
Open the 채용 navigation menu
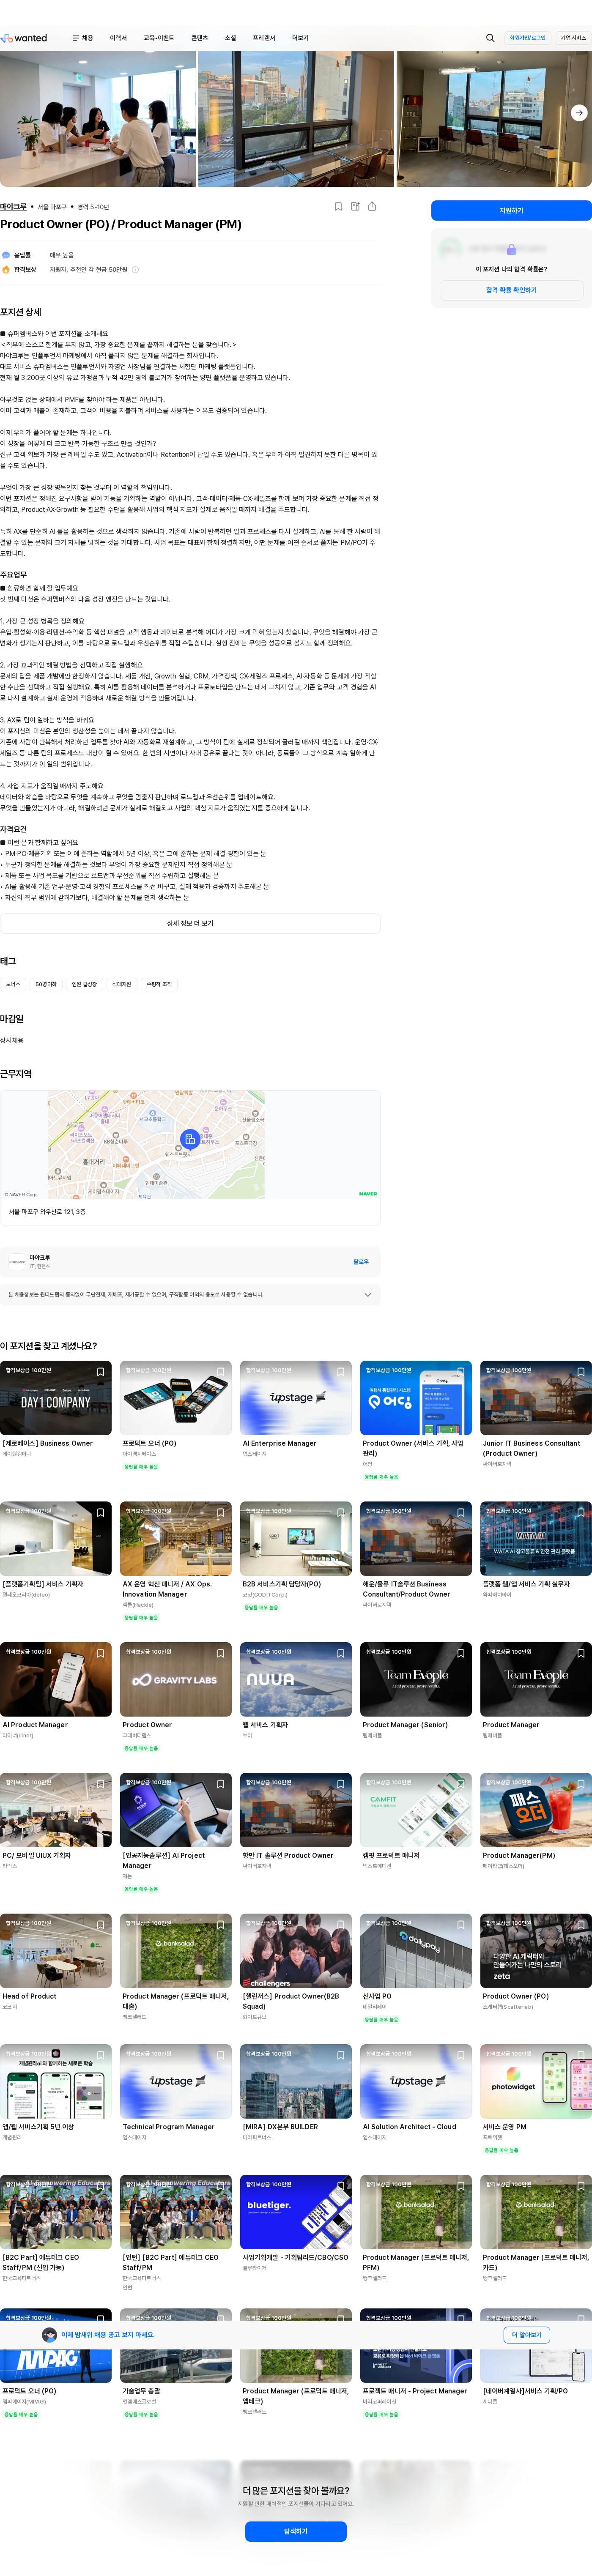click(83, 38)
